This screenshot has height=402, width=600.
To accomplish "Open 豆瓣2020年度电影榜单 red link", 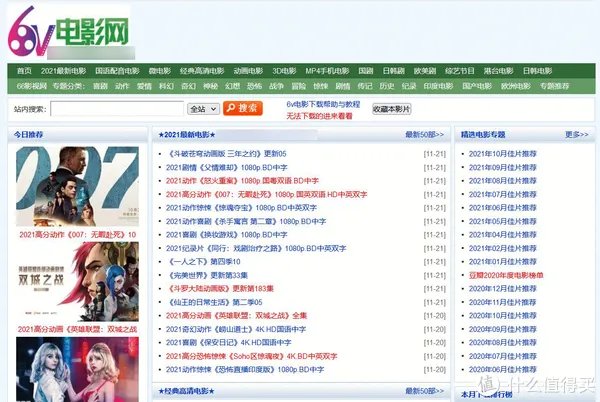I will [x=506, y=275].
